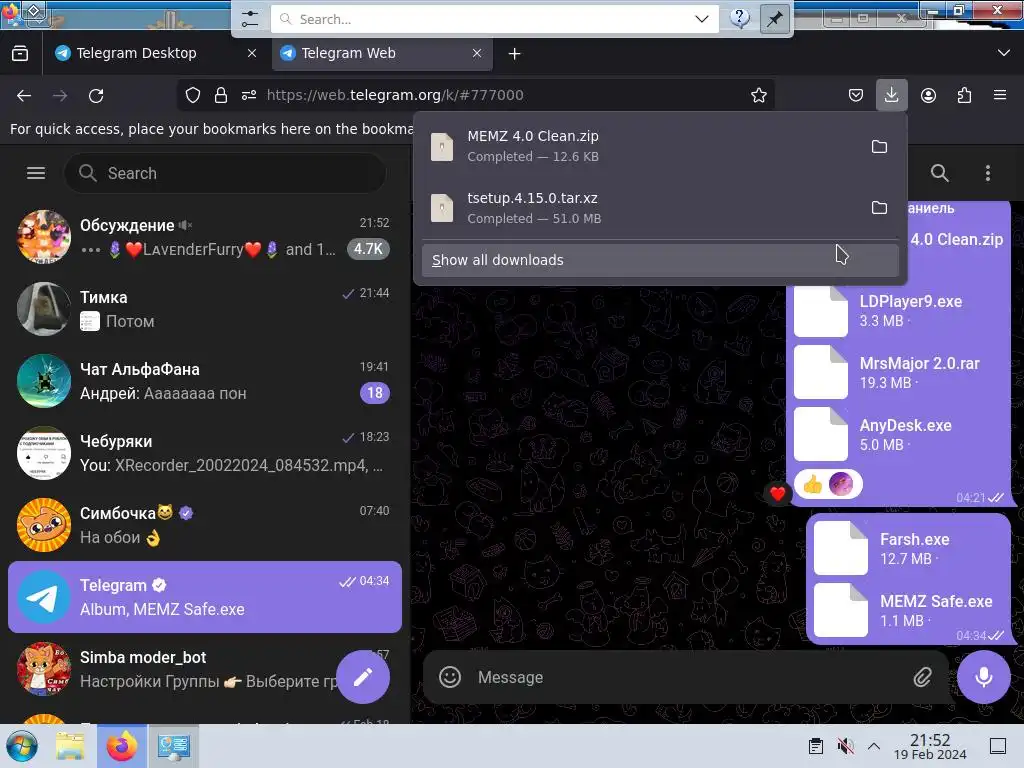Show site security padlock info
This screenshot has width=1024, height=768.
click(x=221, y=95)
